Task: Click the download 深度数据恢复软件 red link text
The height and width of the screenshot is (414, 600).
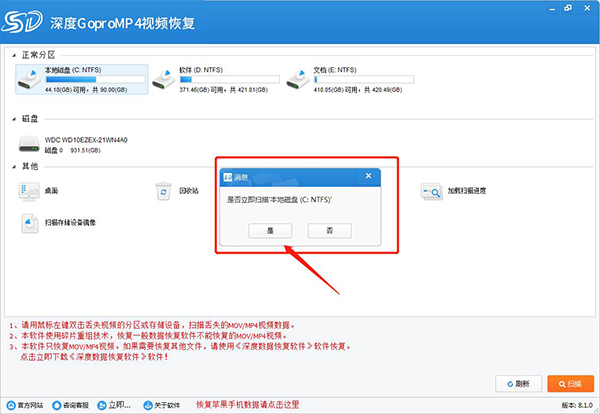Action: [94, 357]
